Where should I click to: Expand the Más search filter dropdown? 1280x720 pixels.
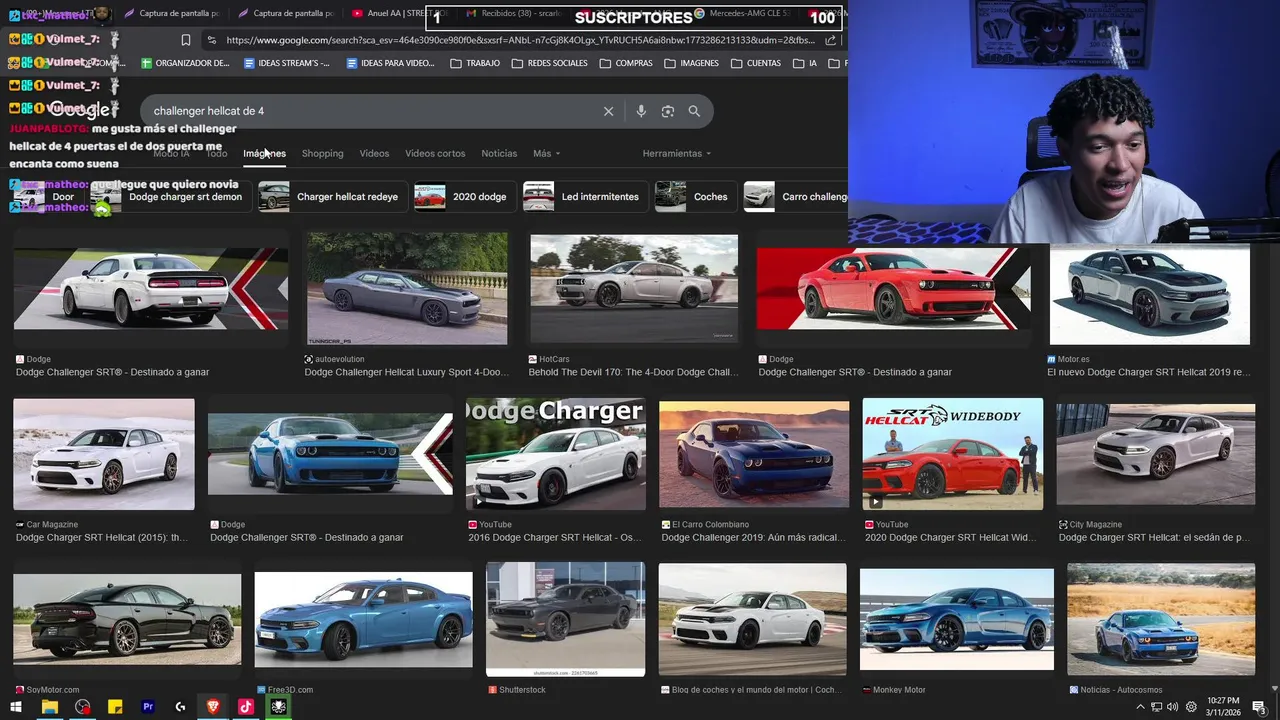click(x=546, y=153)
